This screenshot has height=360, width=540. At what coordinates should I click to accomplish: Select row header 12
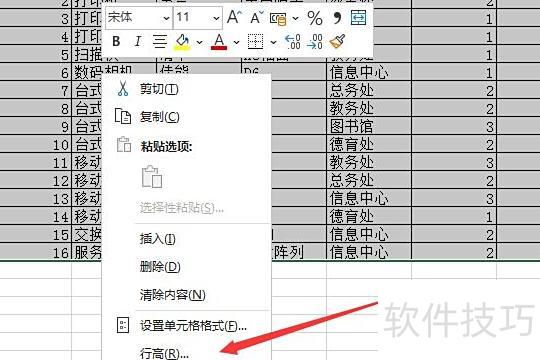pyautogui.click(x=36, y=181)
